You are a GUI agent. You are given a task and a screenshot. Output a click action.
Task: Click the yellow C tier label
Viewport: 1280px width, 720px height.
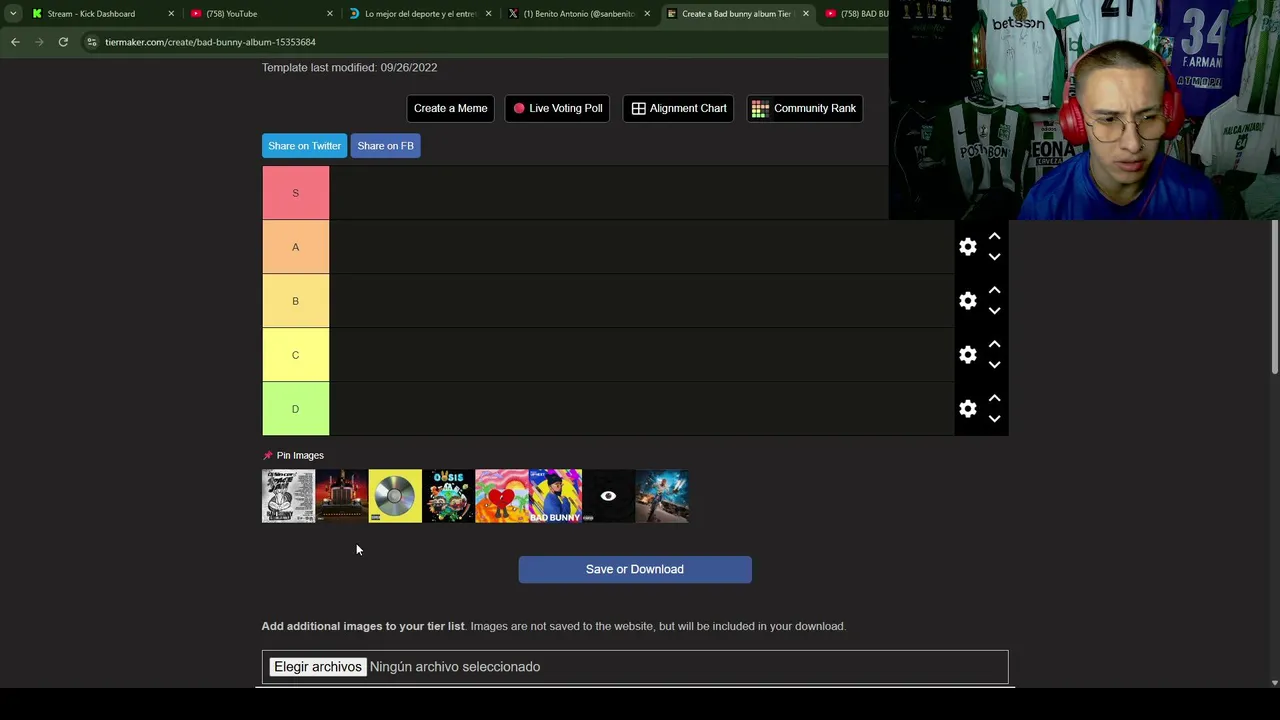tap(295, 355)
